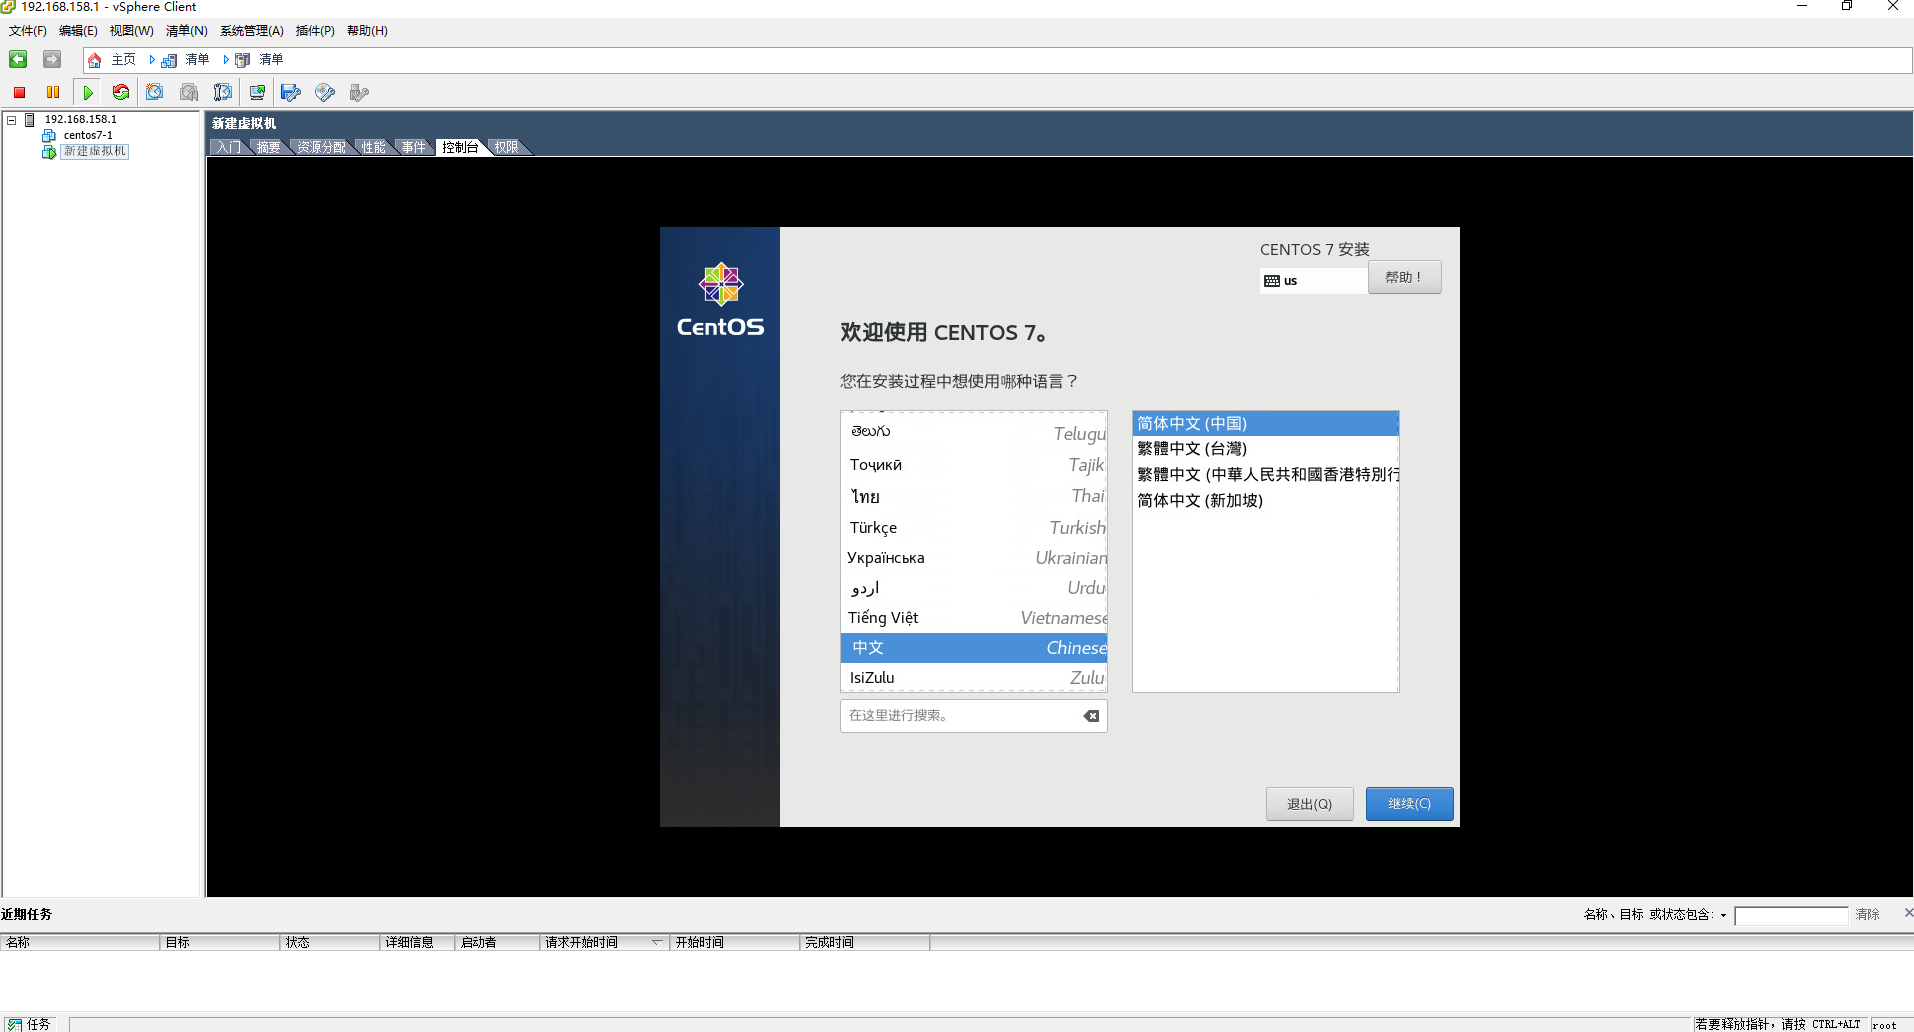Choose 简体中文 (新加坡) locale
Screen dimensions: 1914x1032
tap(1265, 501)
